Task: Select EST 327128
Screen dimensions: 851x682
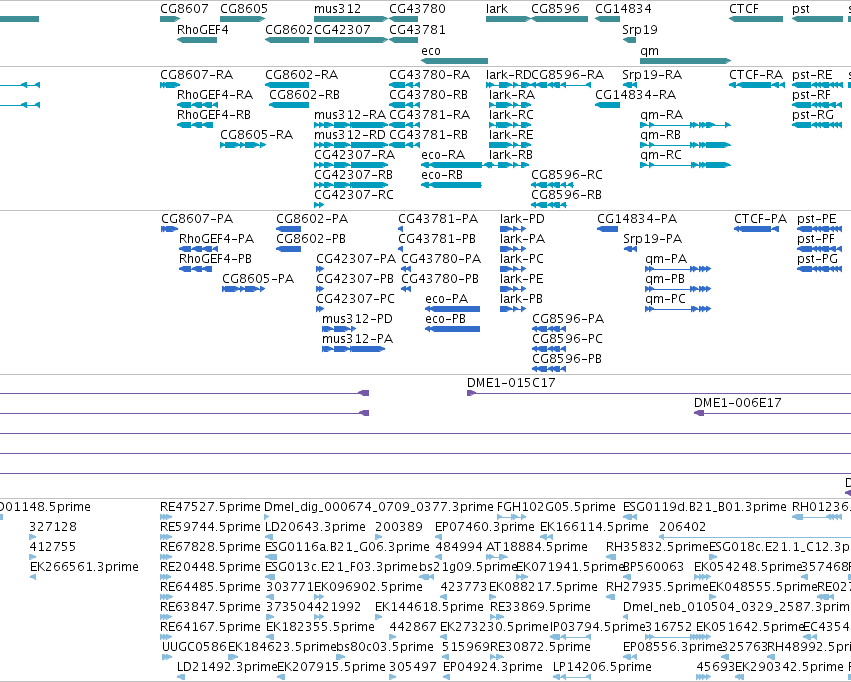Action: pos(53,527)
